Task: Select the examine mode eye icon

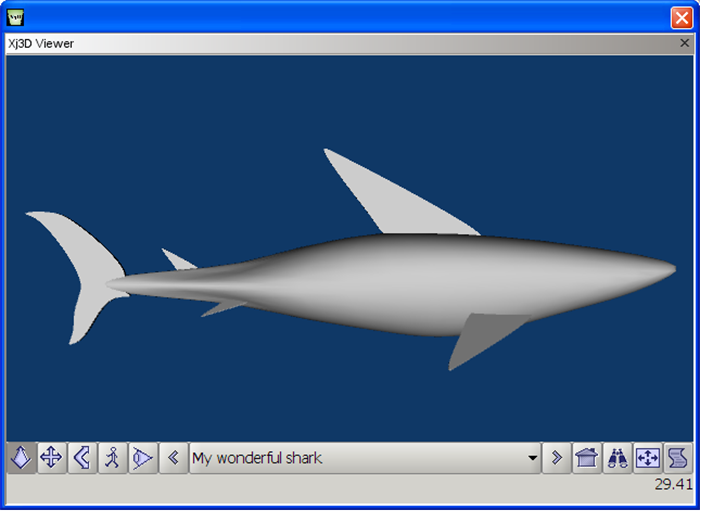Action: [143, 458]
